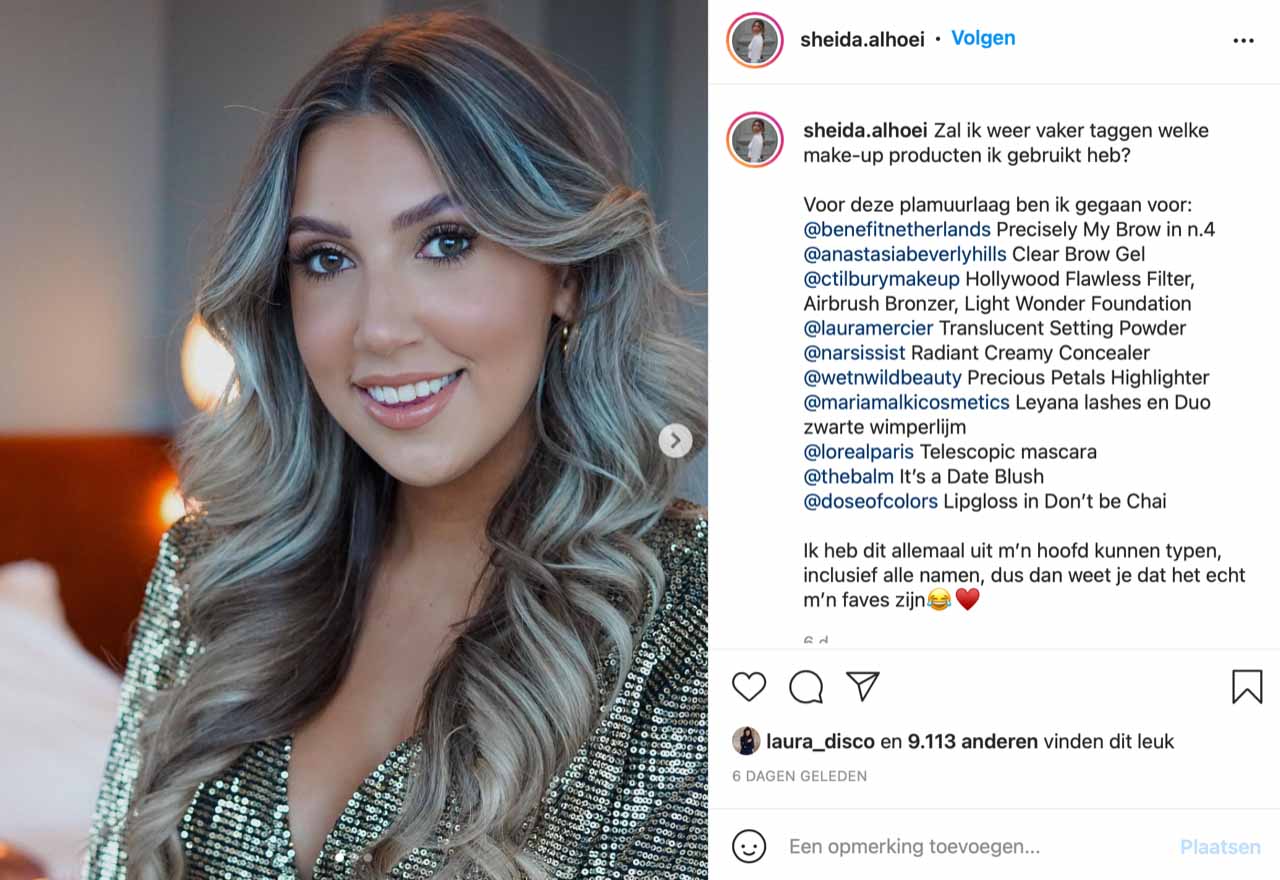The image size is (1280, 880).
Task: Open profile avatar beside the caption
Action: click(755, 139)
